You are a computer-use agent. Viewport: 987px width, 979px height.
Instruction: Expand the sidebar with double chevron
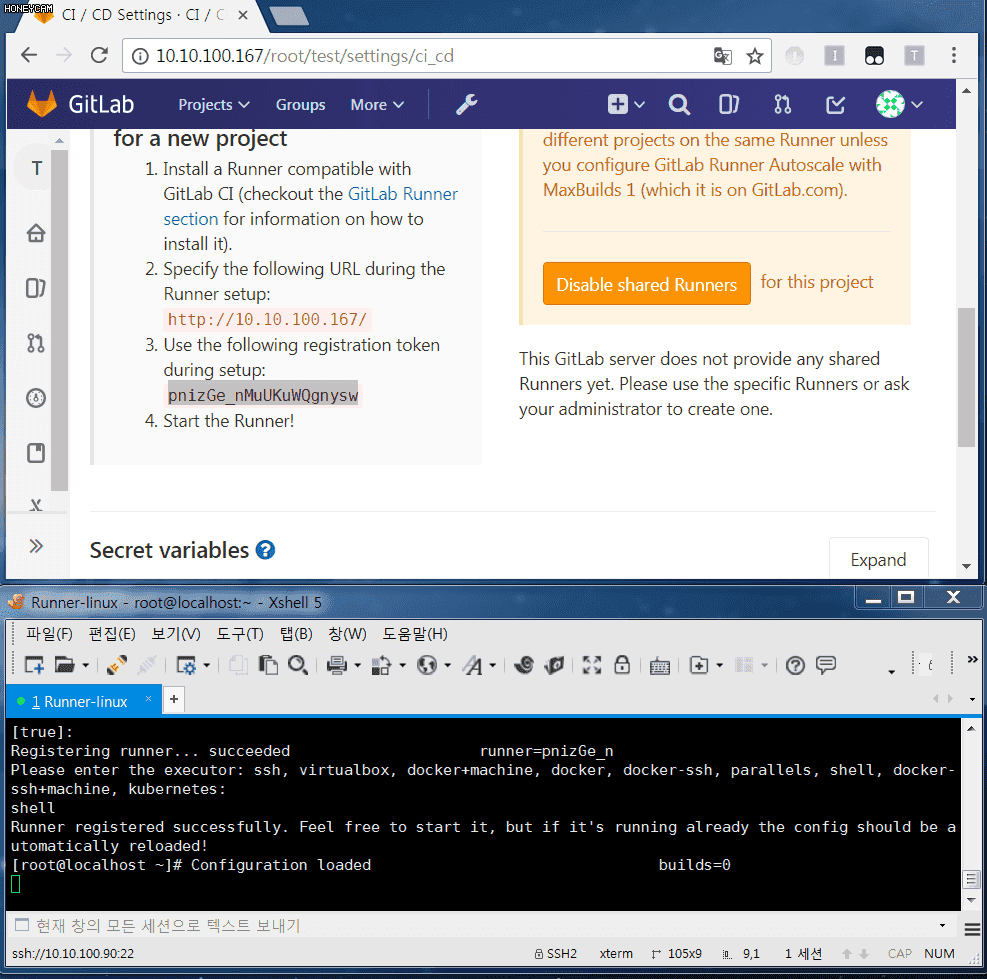pos(36,546)
